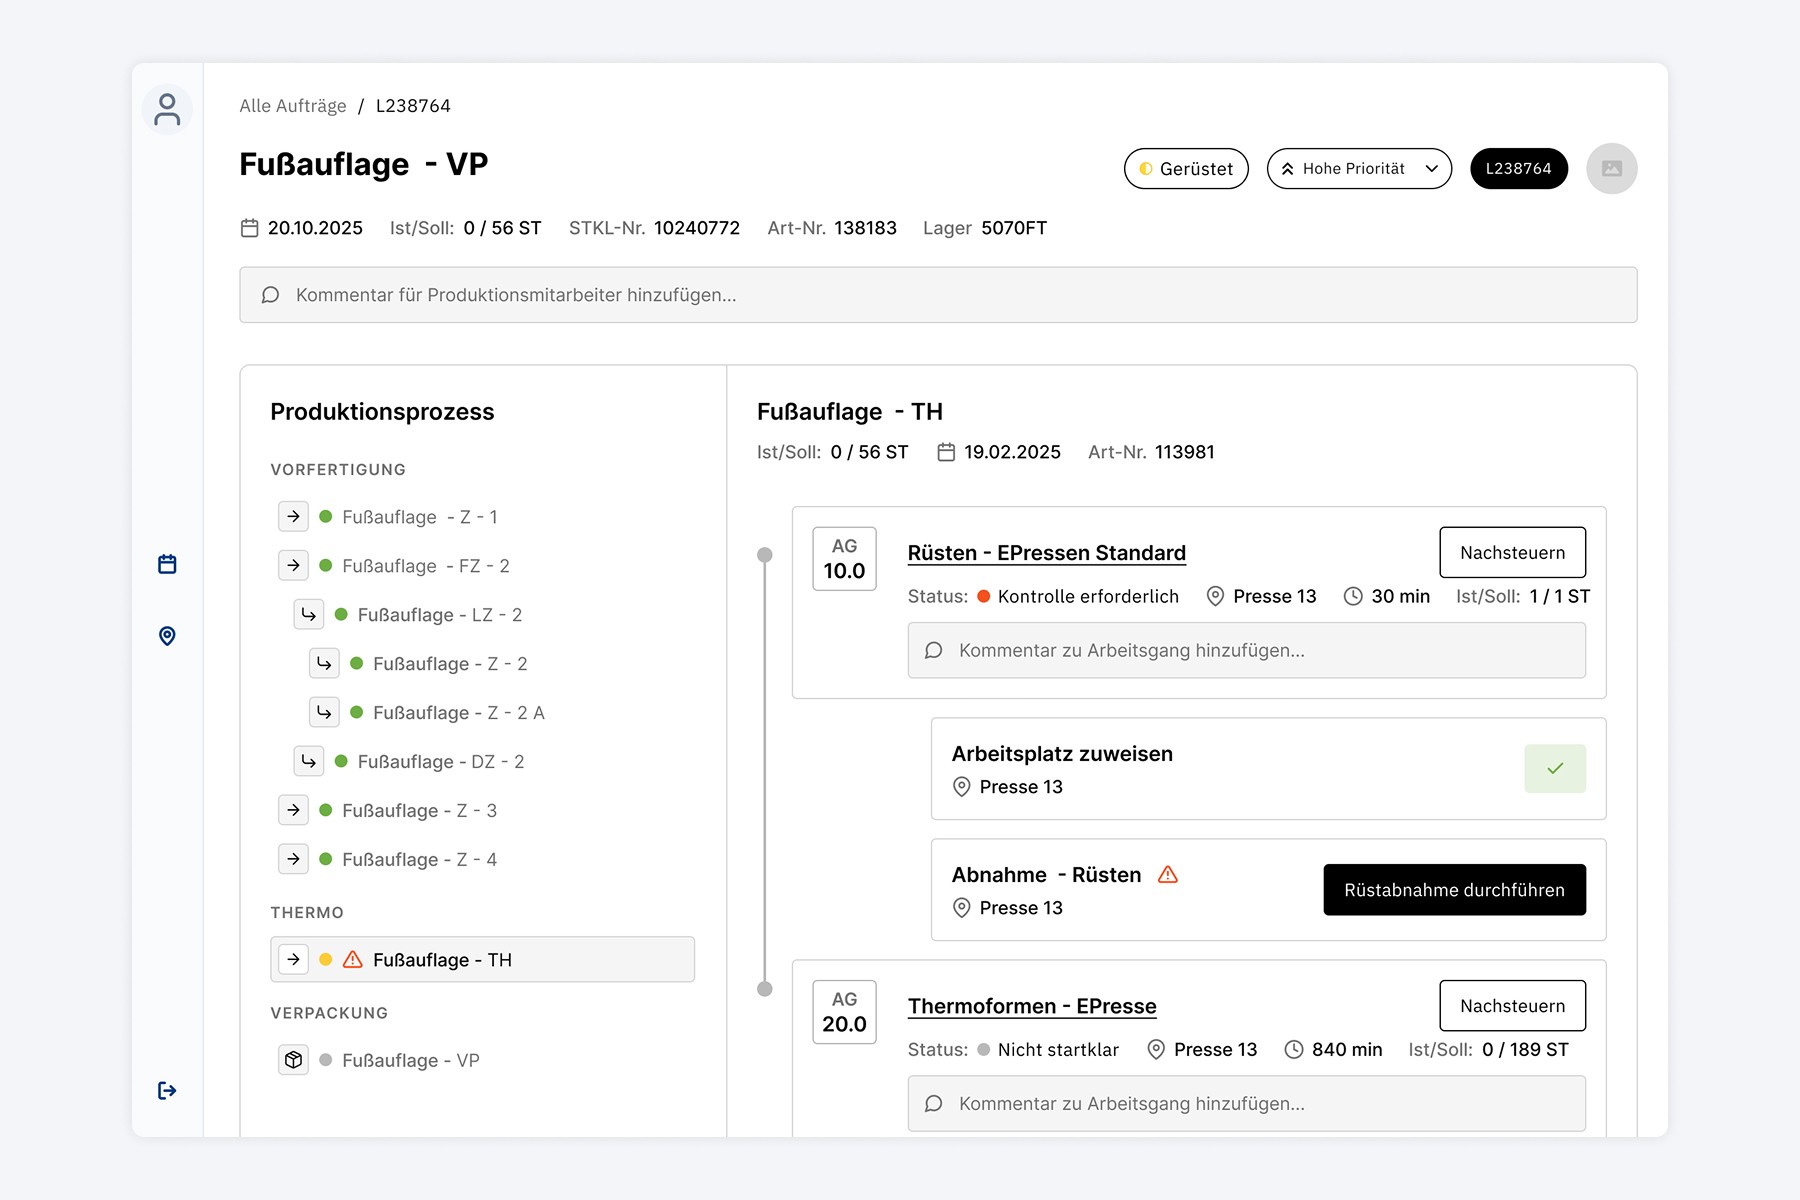The height and width of the screenshot is (1200, 1800).
Task: Click the arrow icon beside Fußauflage - Z - 1
Action: (x=293, y=517)
